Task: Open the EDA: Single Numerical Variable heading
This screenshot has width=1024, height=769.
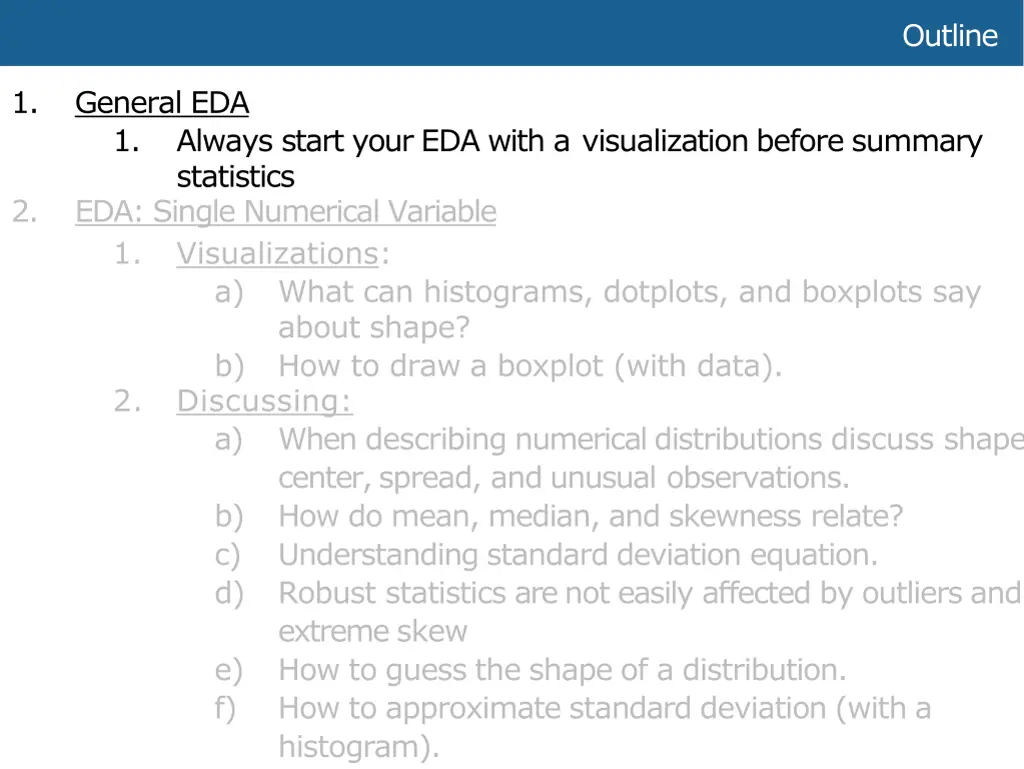Action: click(x=285, y=212)
